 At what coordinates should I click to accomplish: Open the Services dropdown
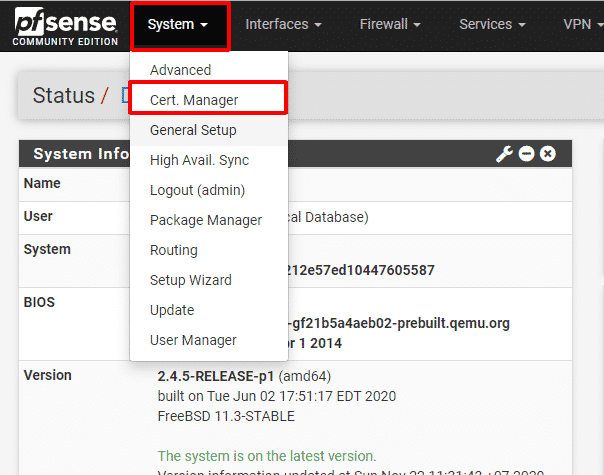click(492, 25)
